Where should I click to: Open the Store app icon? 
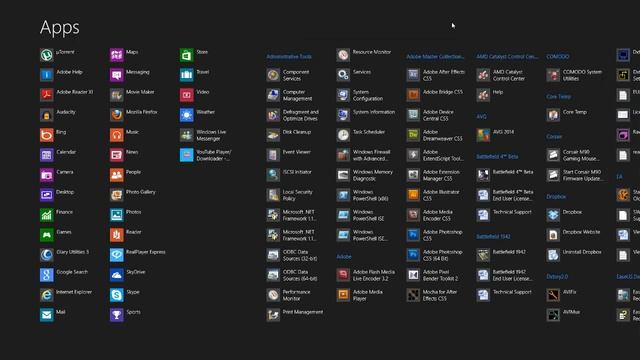pyautogui.click(x=187, y=55)
